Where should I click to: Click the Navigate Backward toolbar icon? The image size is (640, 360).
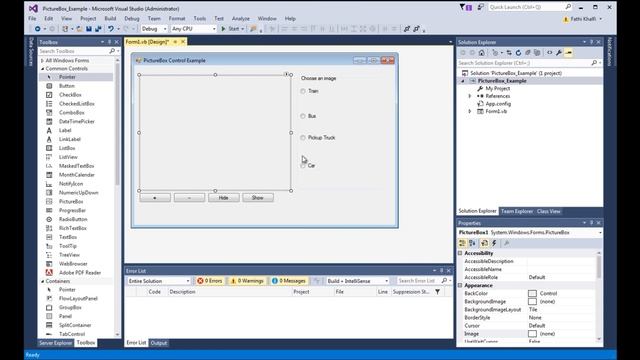pyautogui.click(x=37, y=29)
